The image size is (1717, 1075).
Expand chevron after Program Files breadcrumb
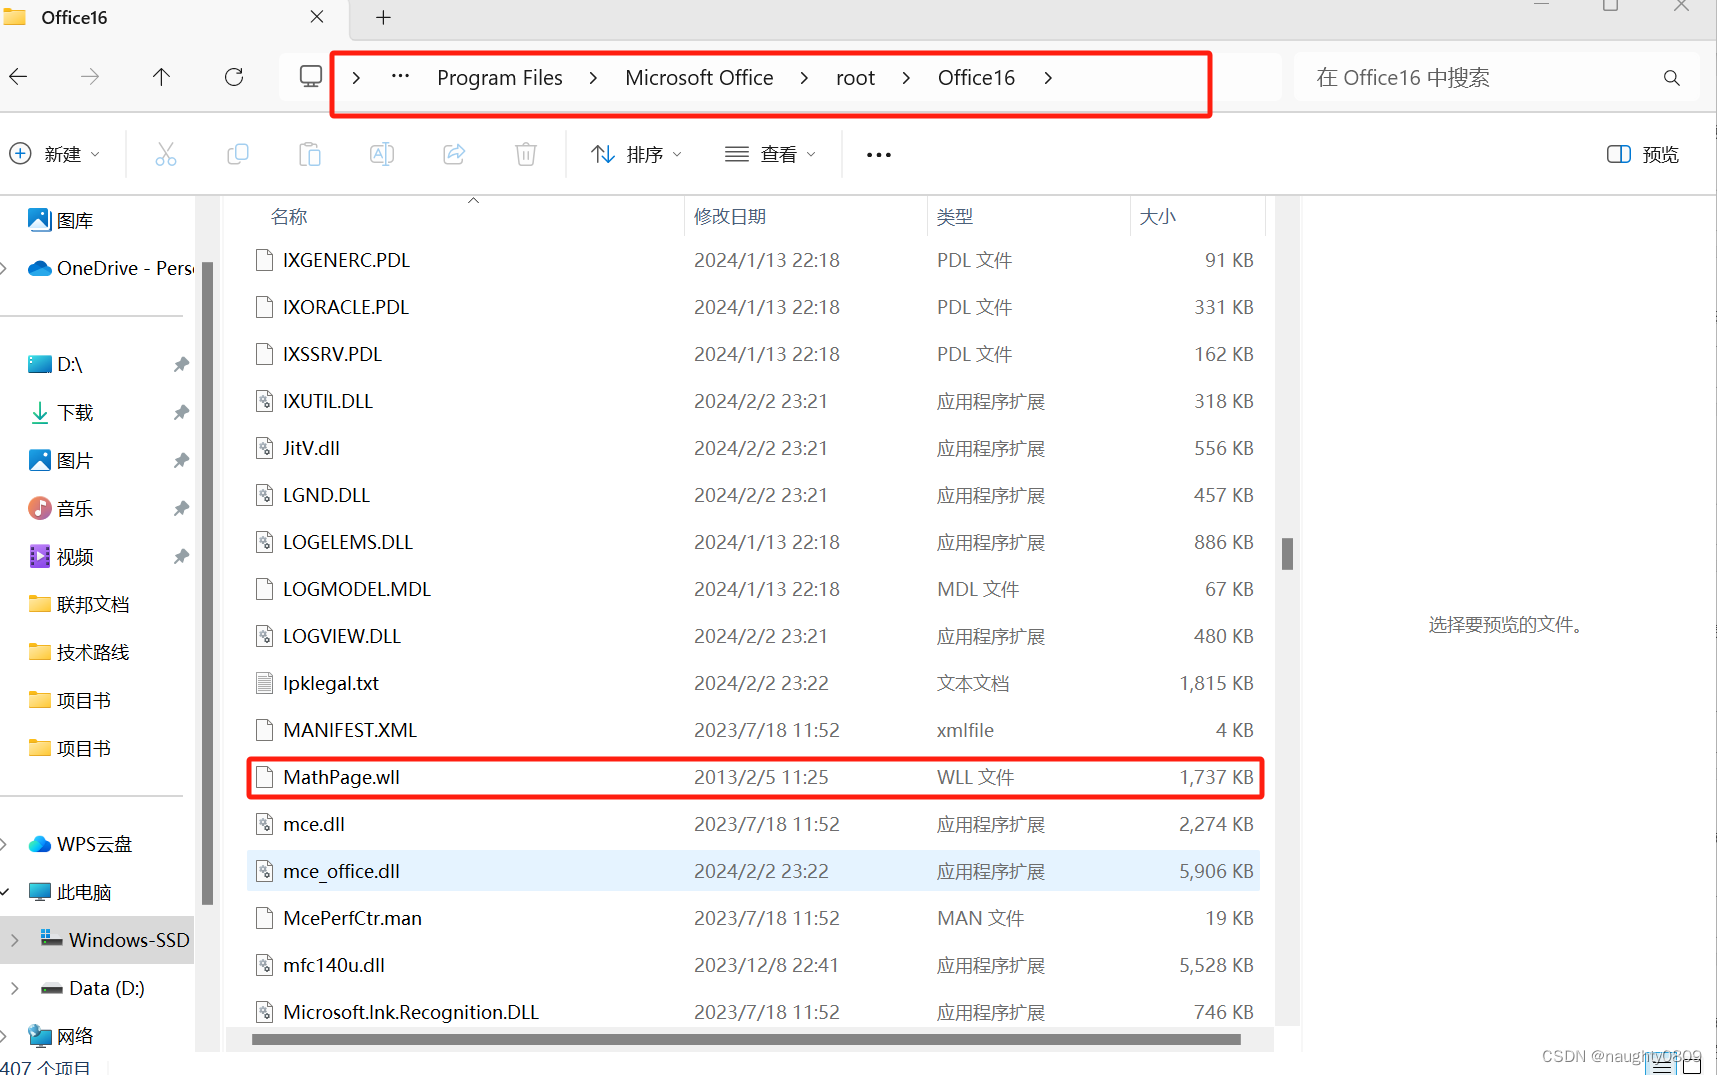(593, 78)
